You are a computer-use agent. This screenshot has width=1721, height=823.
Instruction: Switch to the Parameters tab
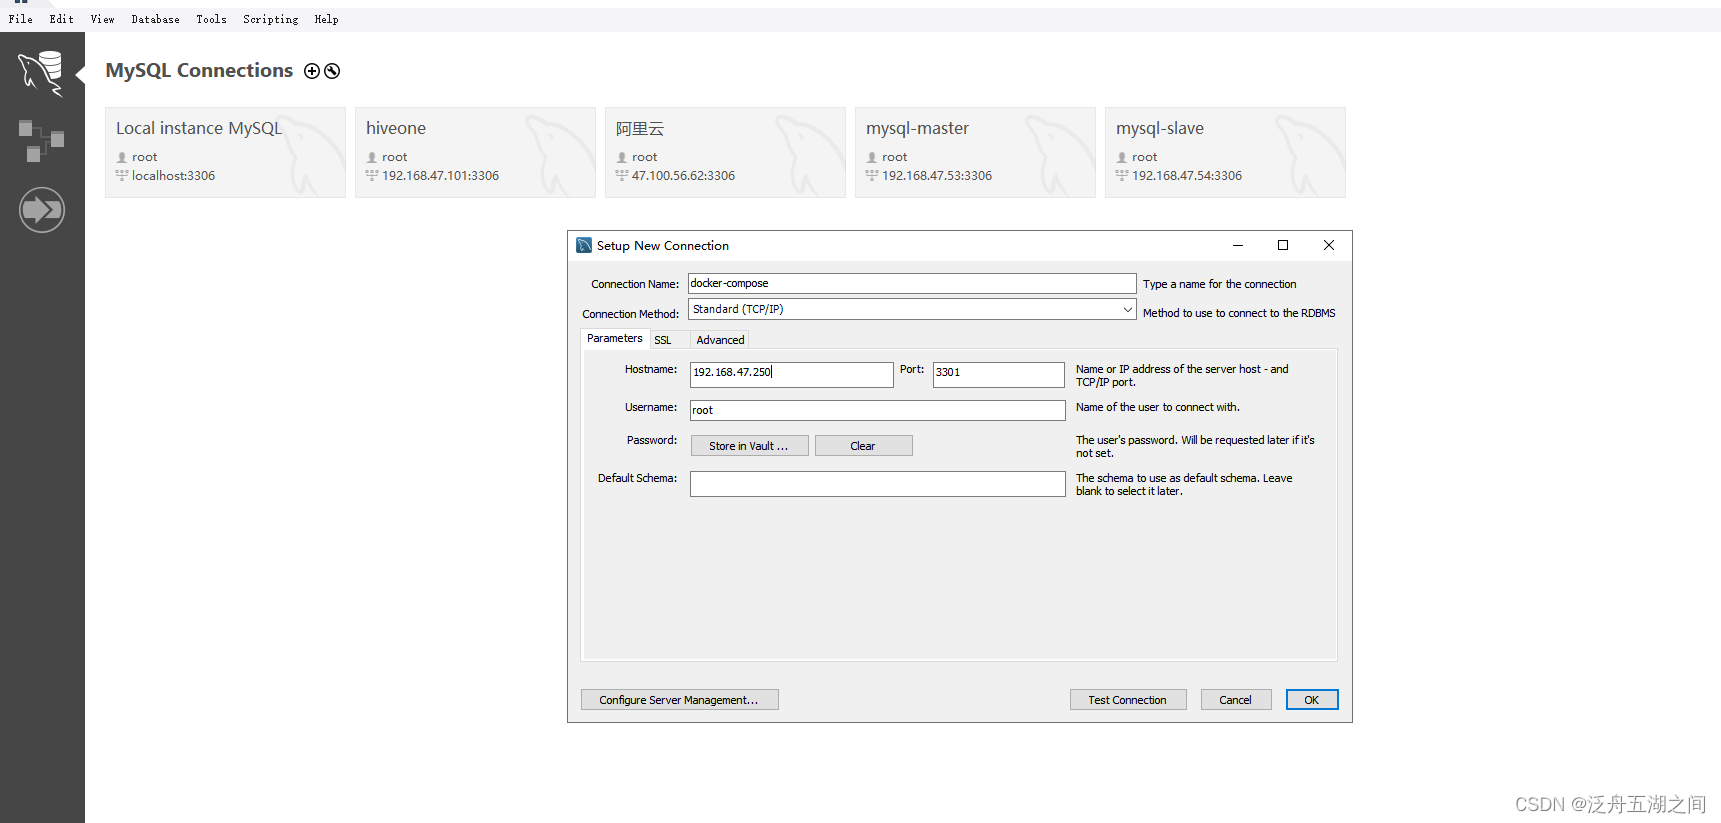pyautogui.click(x=615, y=339)
